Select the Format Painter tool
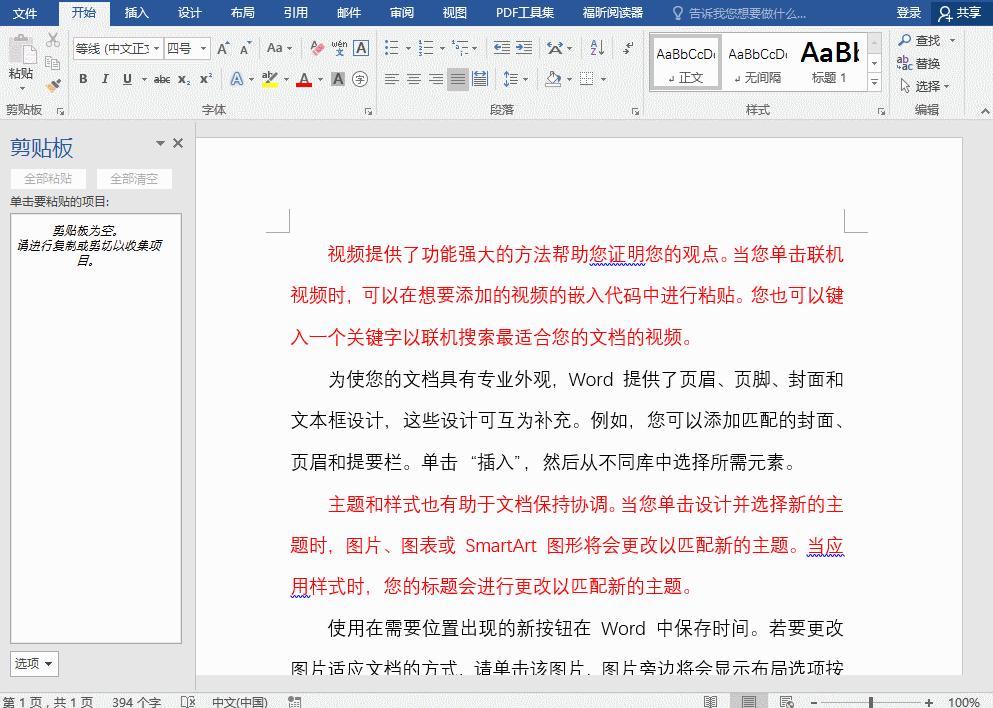Screen dimensions: 993x708 pos(55,83)
